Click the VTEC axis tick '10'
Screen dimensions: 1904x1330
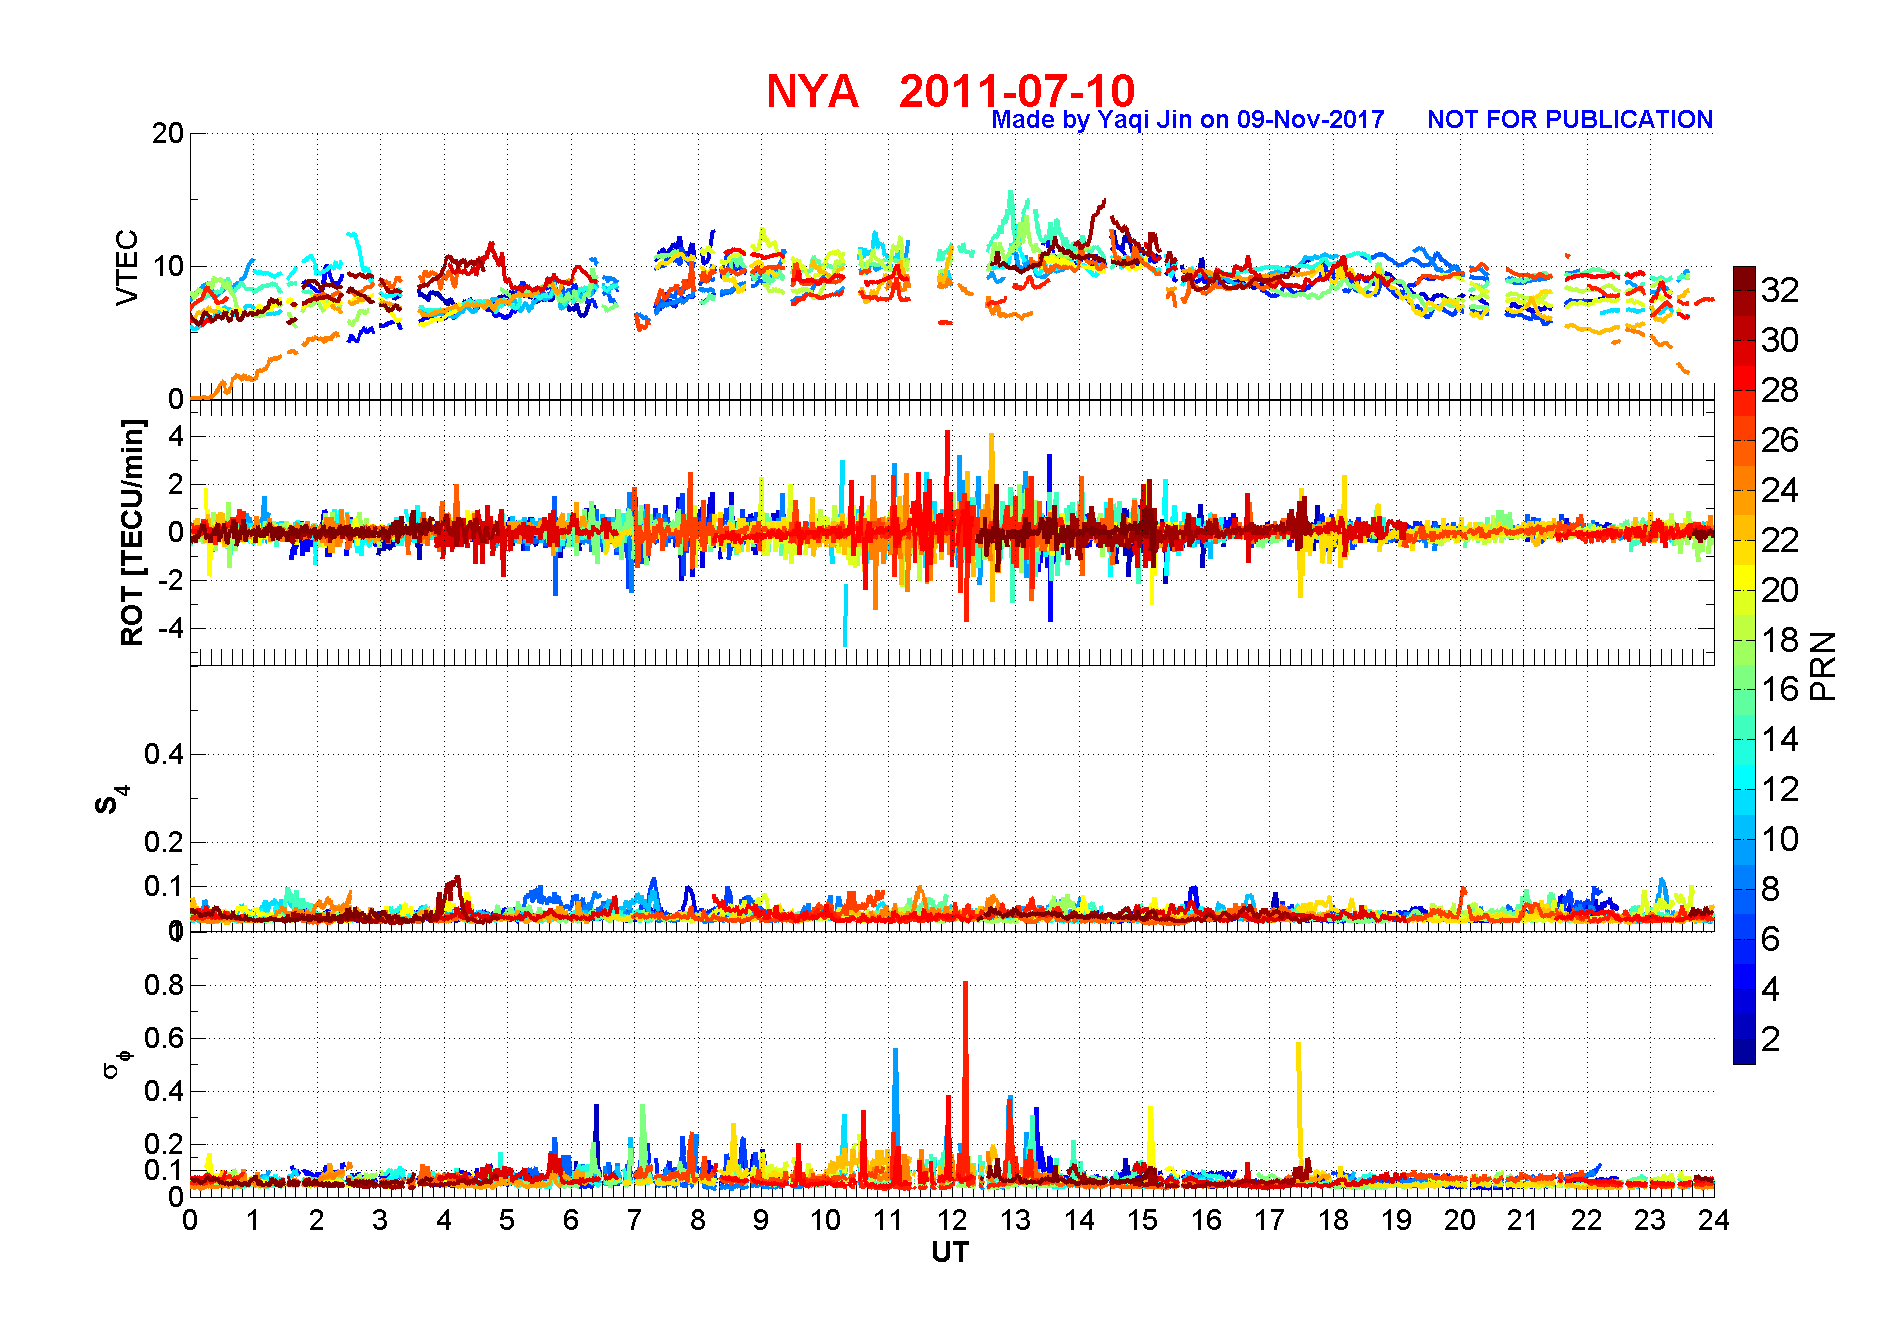[x=168, y=266]
